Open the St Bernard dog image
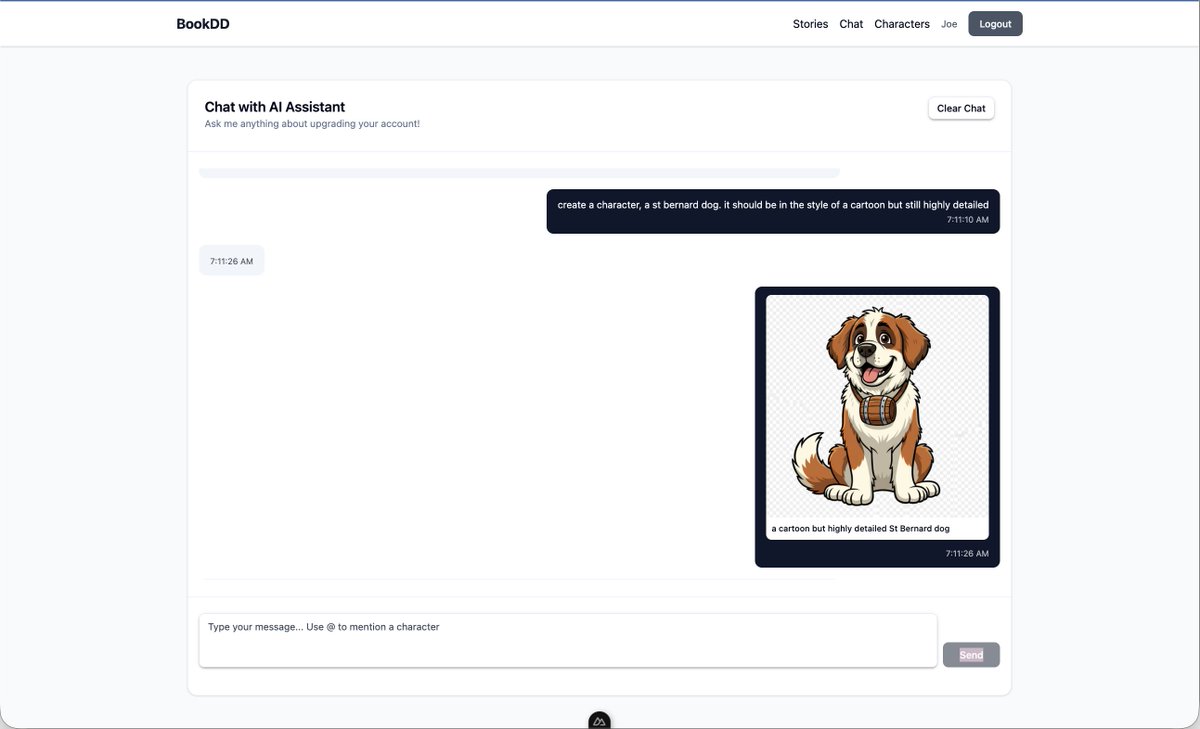 point(877,406)
